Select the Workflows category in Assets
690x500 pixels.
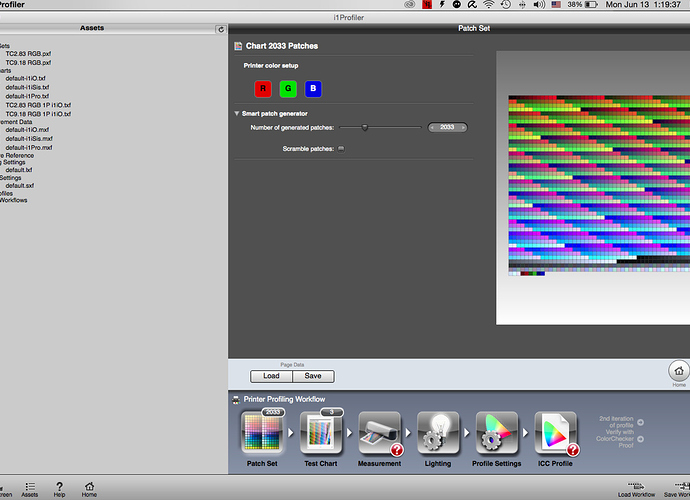point(14,200)
